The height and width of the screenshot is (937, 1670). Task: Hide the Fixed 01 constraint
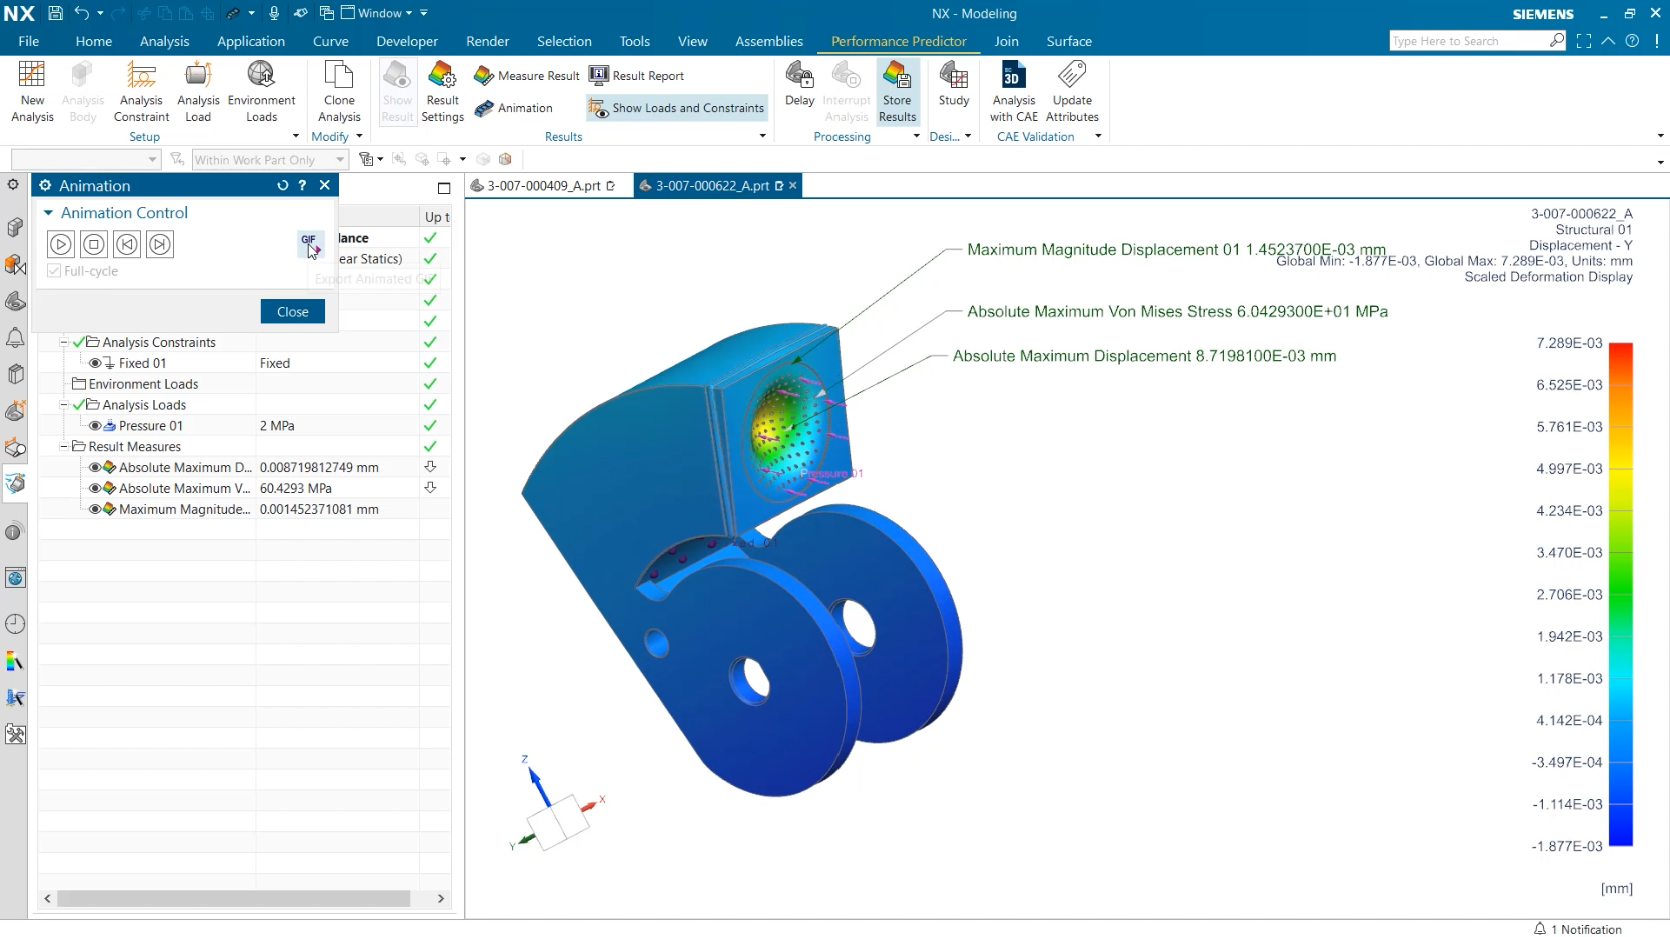pyautogui.click(x=95, y=363)
